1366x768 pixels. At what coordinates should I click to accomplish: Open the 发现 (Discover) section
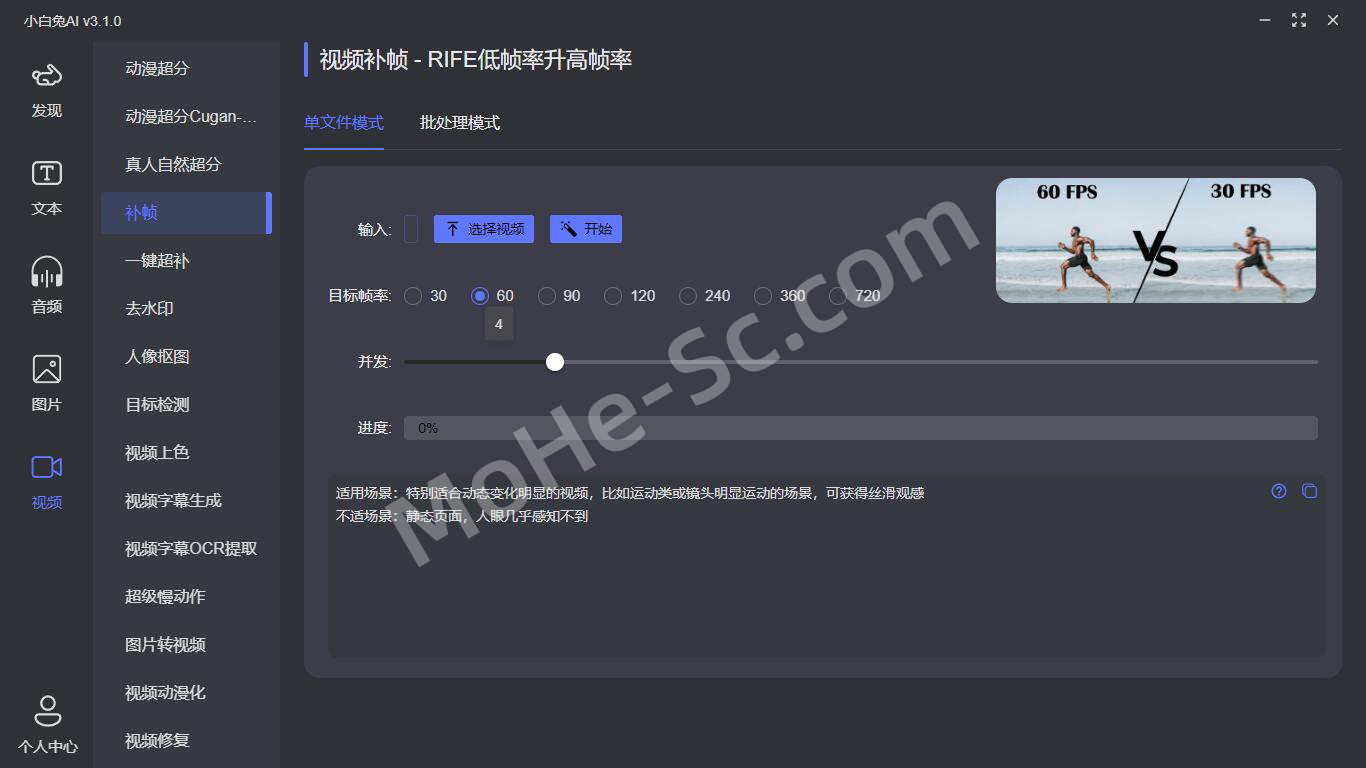[47, 90]
